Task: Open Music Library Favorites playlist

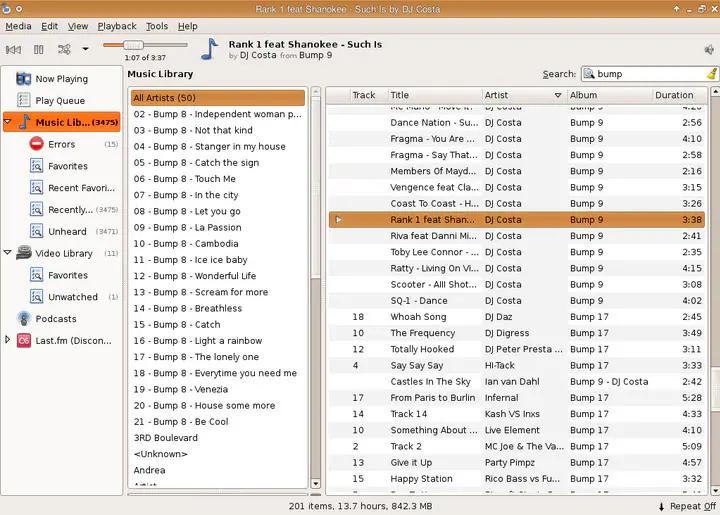Action: [x=68, y=166]
